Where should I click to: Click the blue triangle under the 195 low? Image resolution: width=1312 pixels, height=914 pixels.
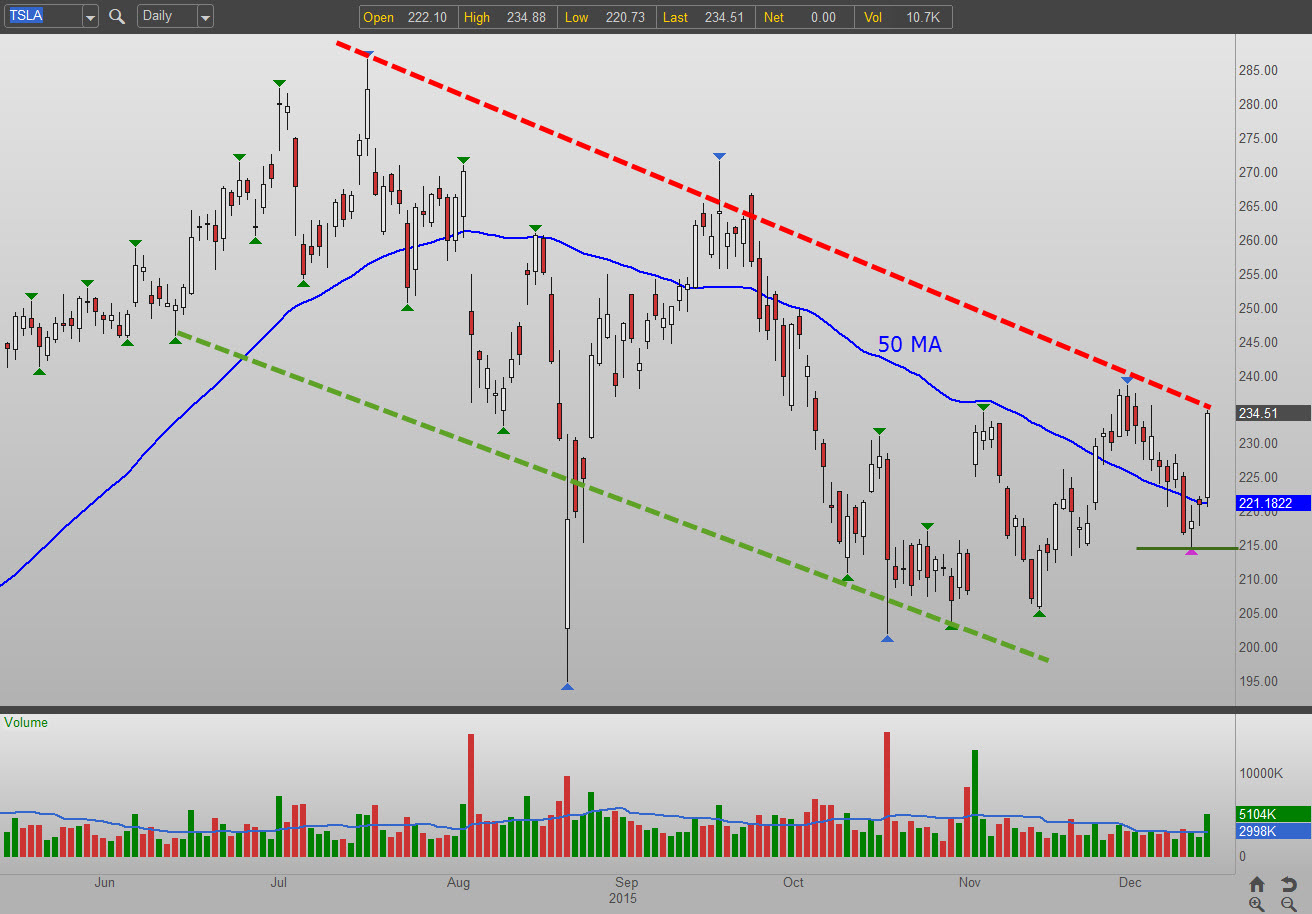pos(567,686)
